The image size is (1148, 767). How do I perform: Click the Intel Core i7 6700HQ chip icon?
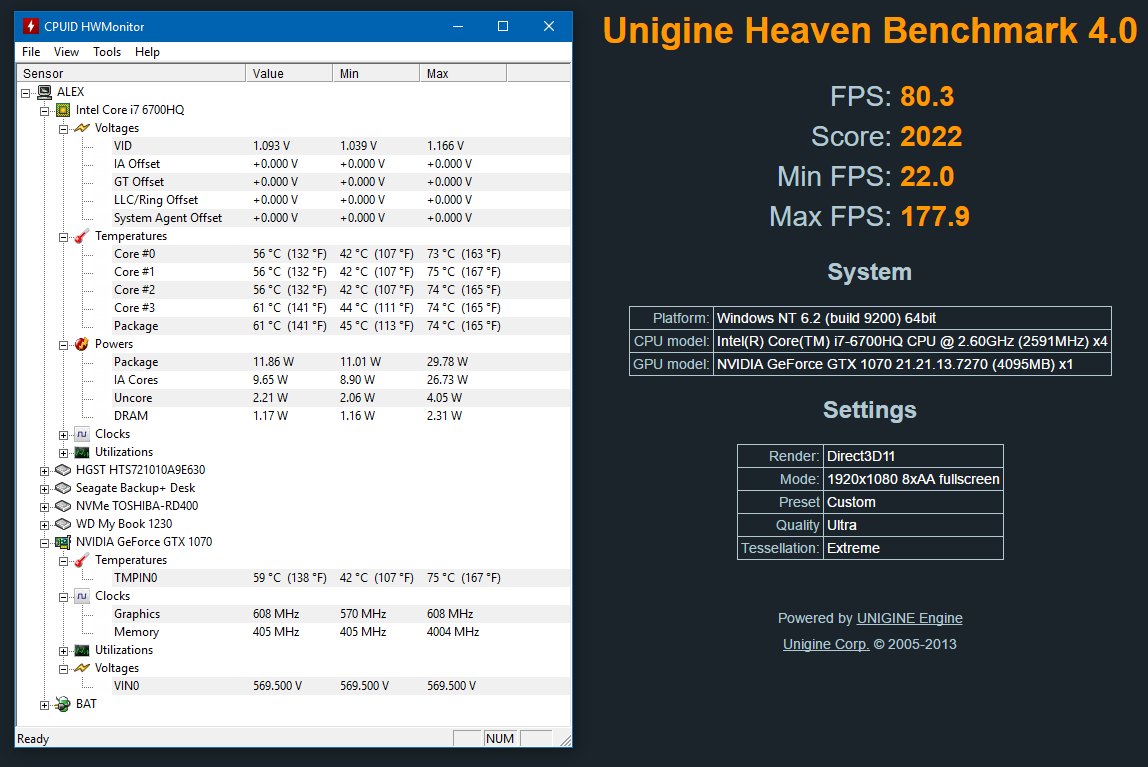(x=63, y=110)
